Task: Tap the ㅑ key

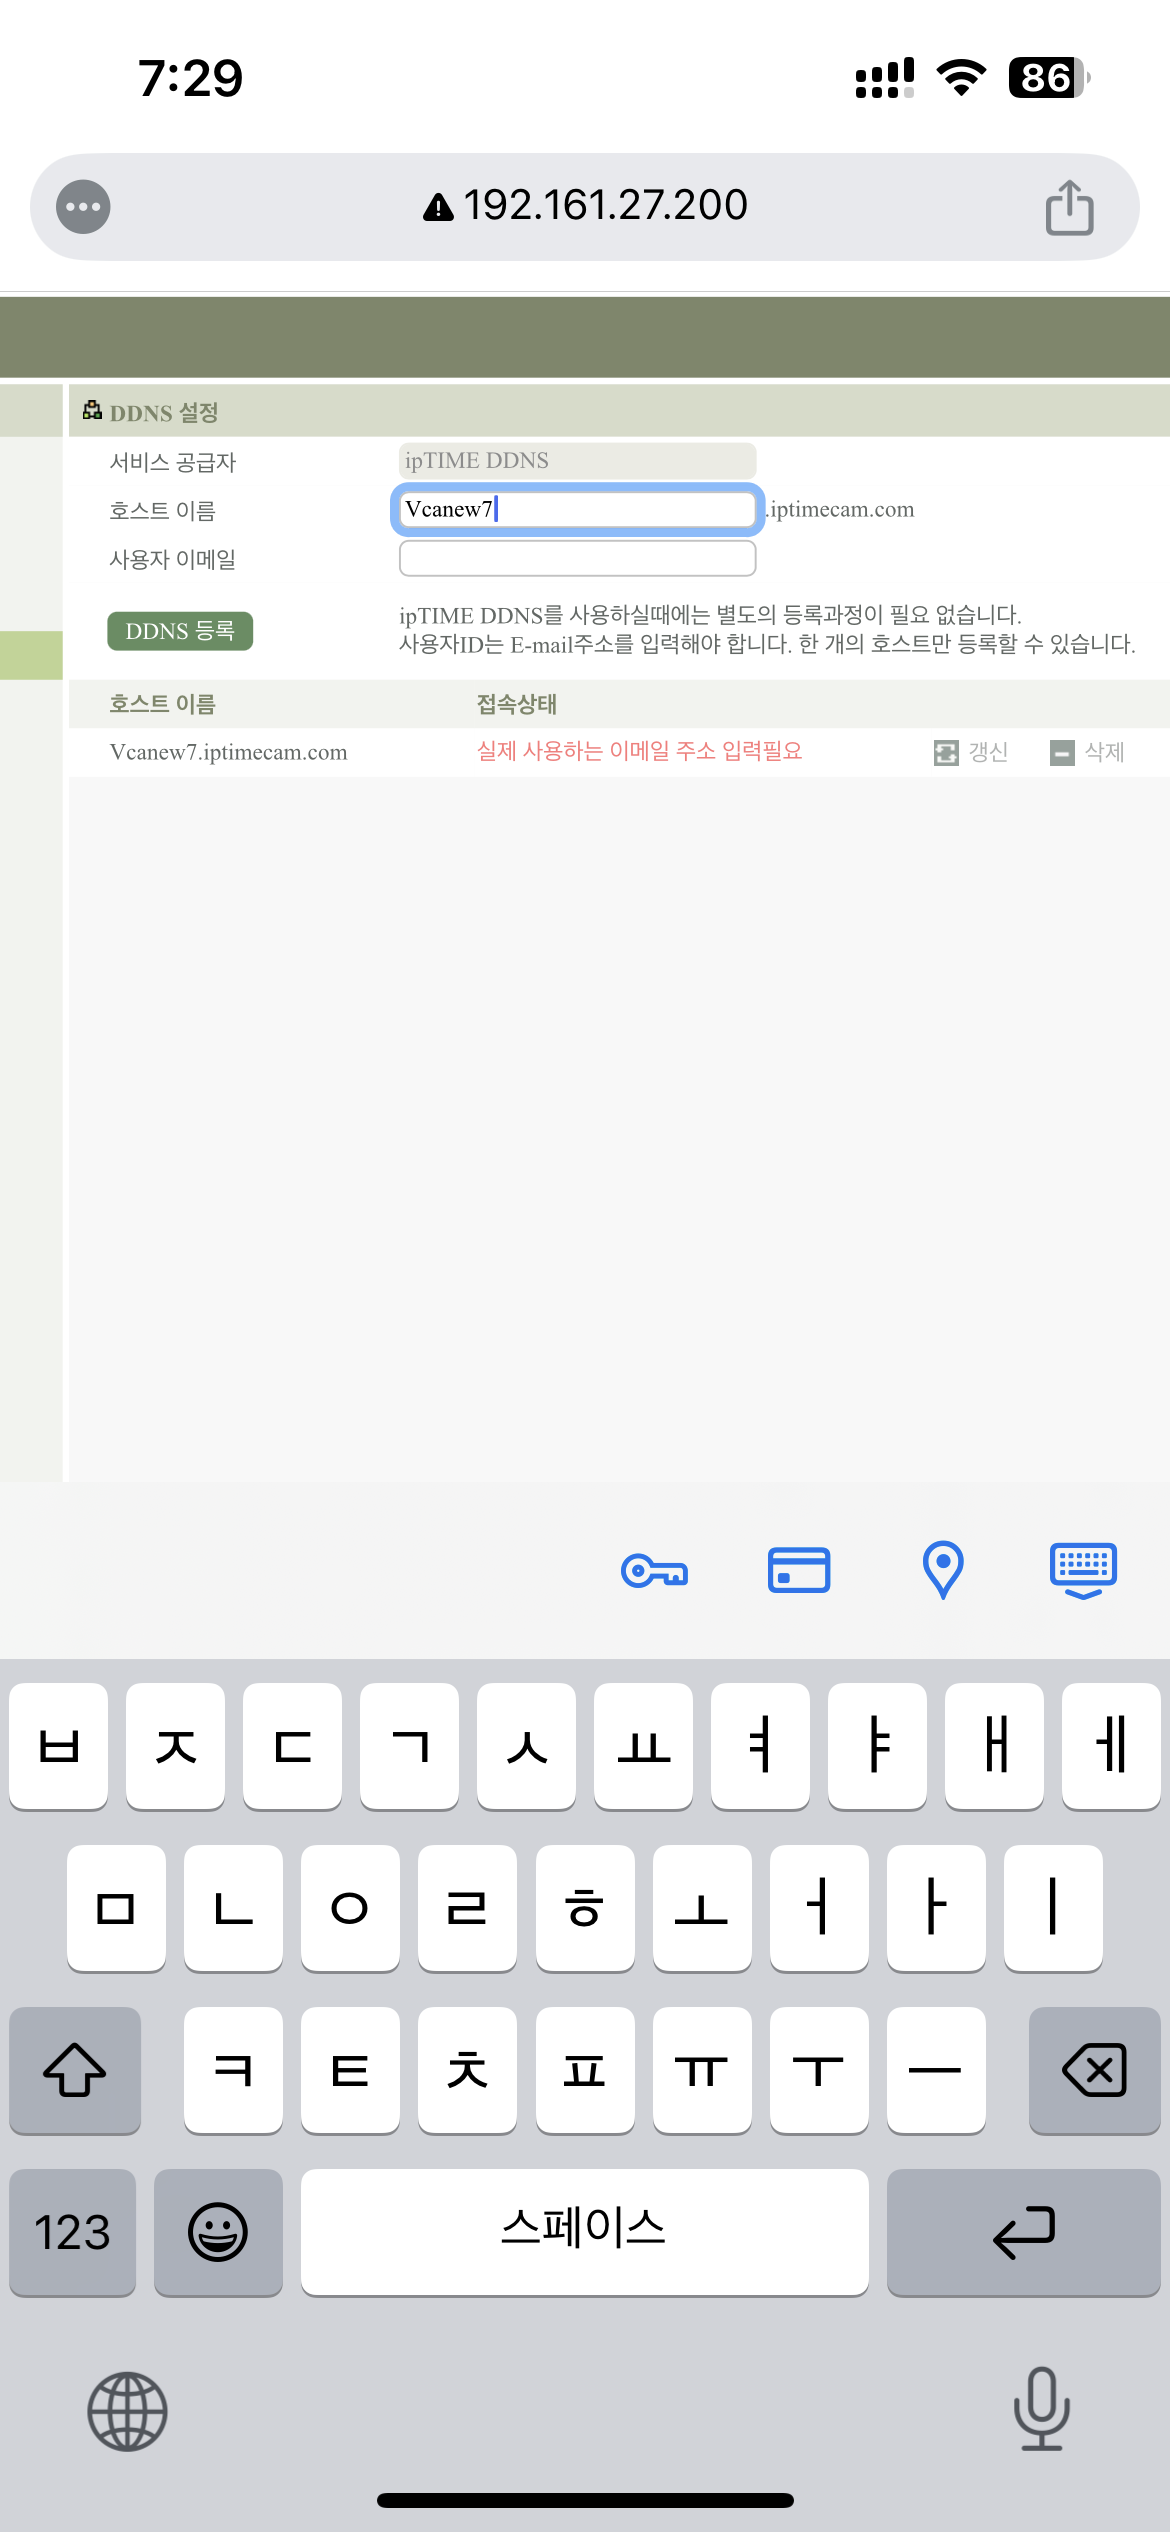Action: [877, 1746]
